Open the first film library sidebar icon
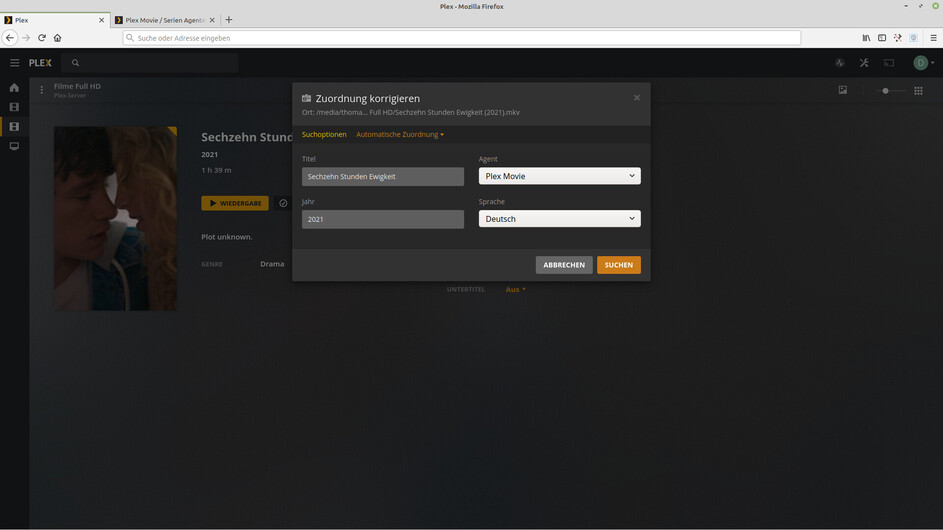 14,107
